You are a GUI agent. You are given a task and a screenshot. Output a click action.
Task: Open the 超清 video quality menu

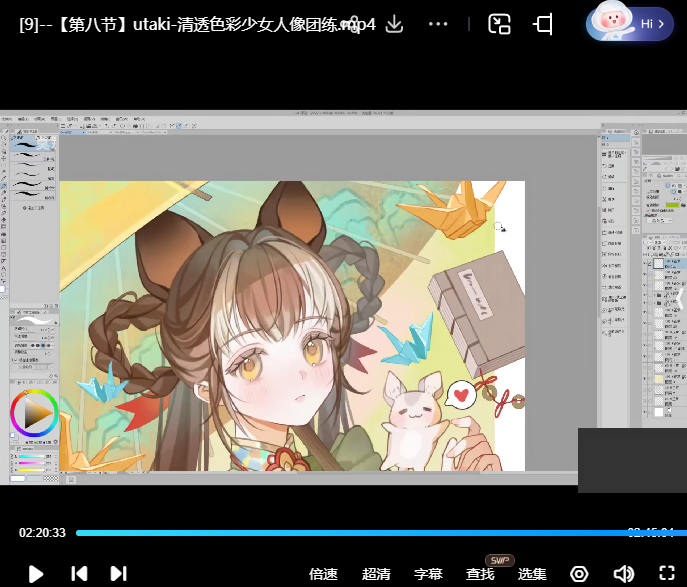tap(376, 574)
